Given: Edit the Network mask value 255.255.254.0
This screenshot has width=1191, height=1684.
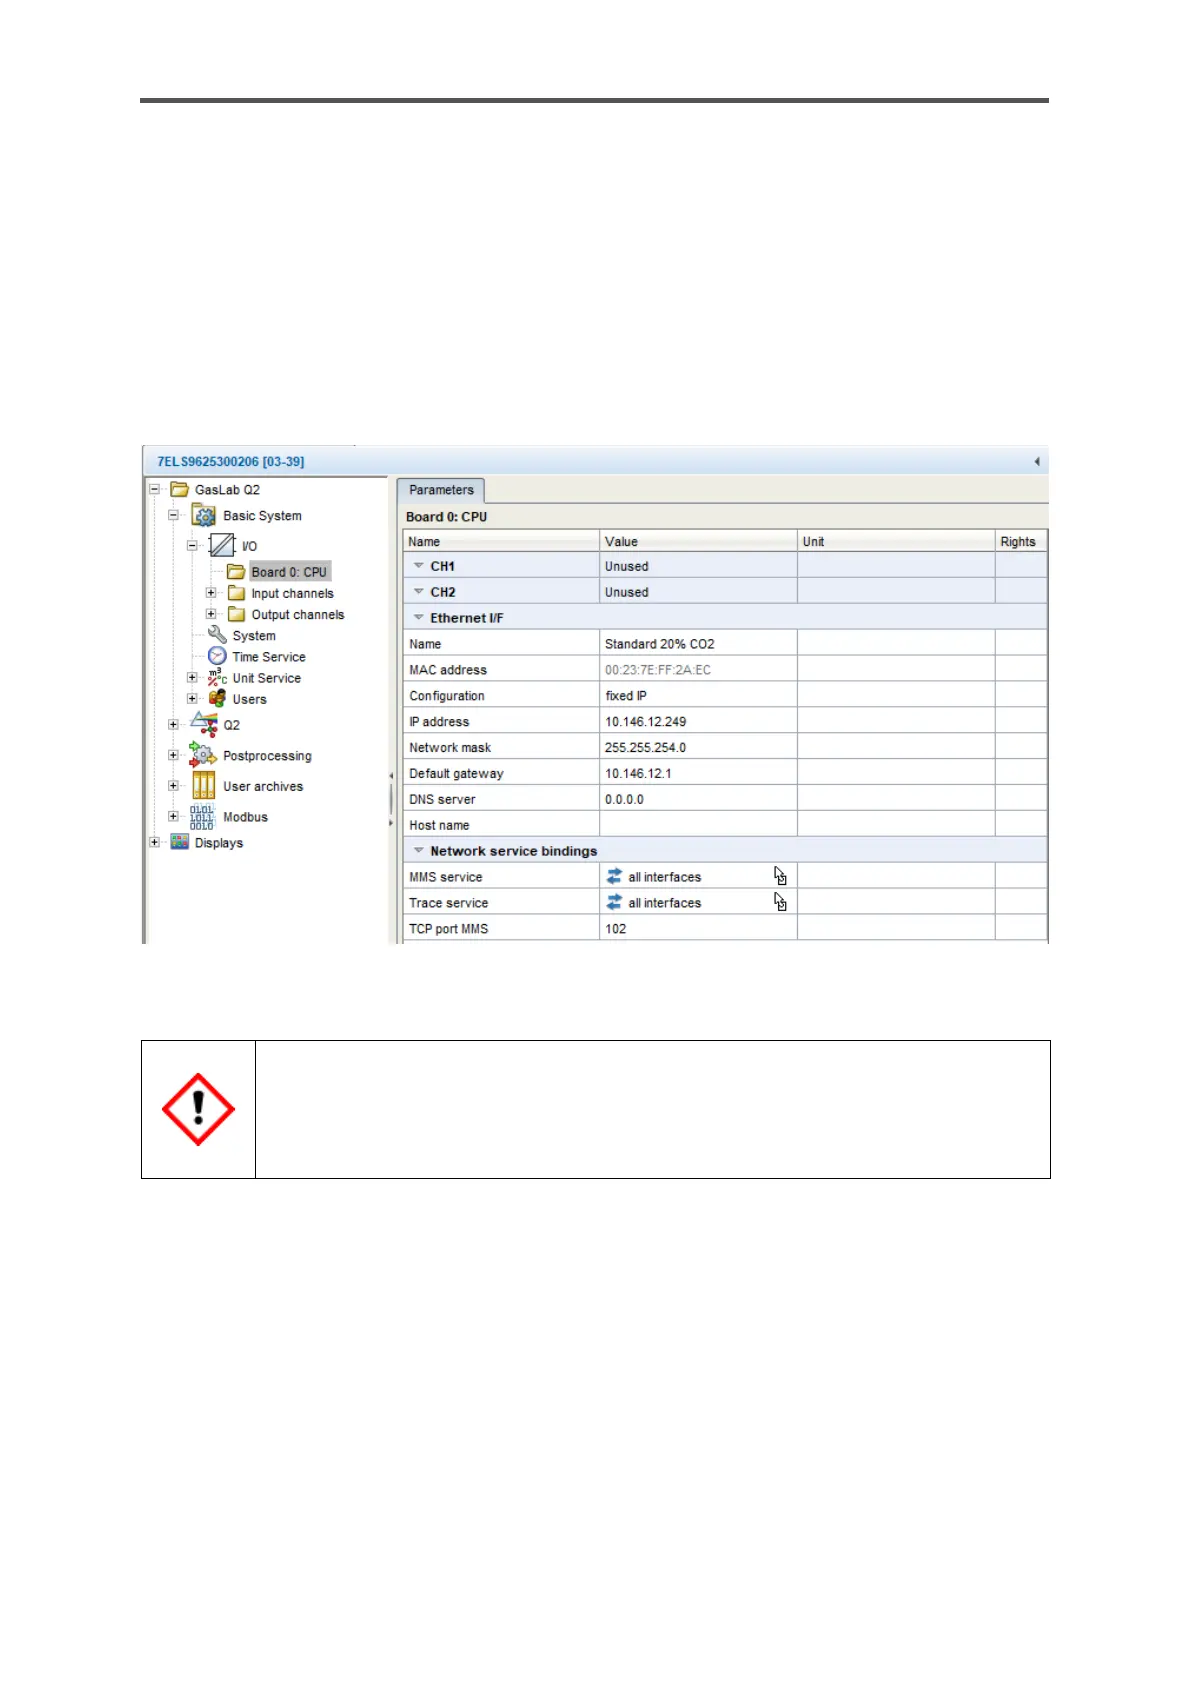Looking at the screenshot, I should pos(698,747).
